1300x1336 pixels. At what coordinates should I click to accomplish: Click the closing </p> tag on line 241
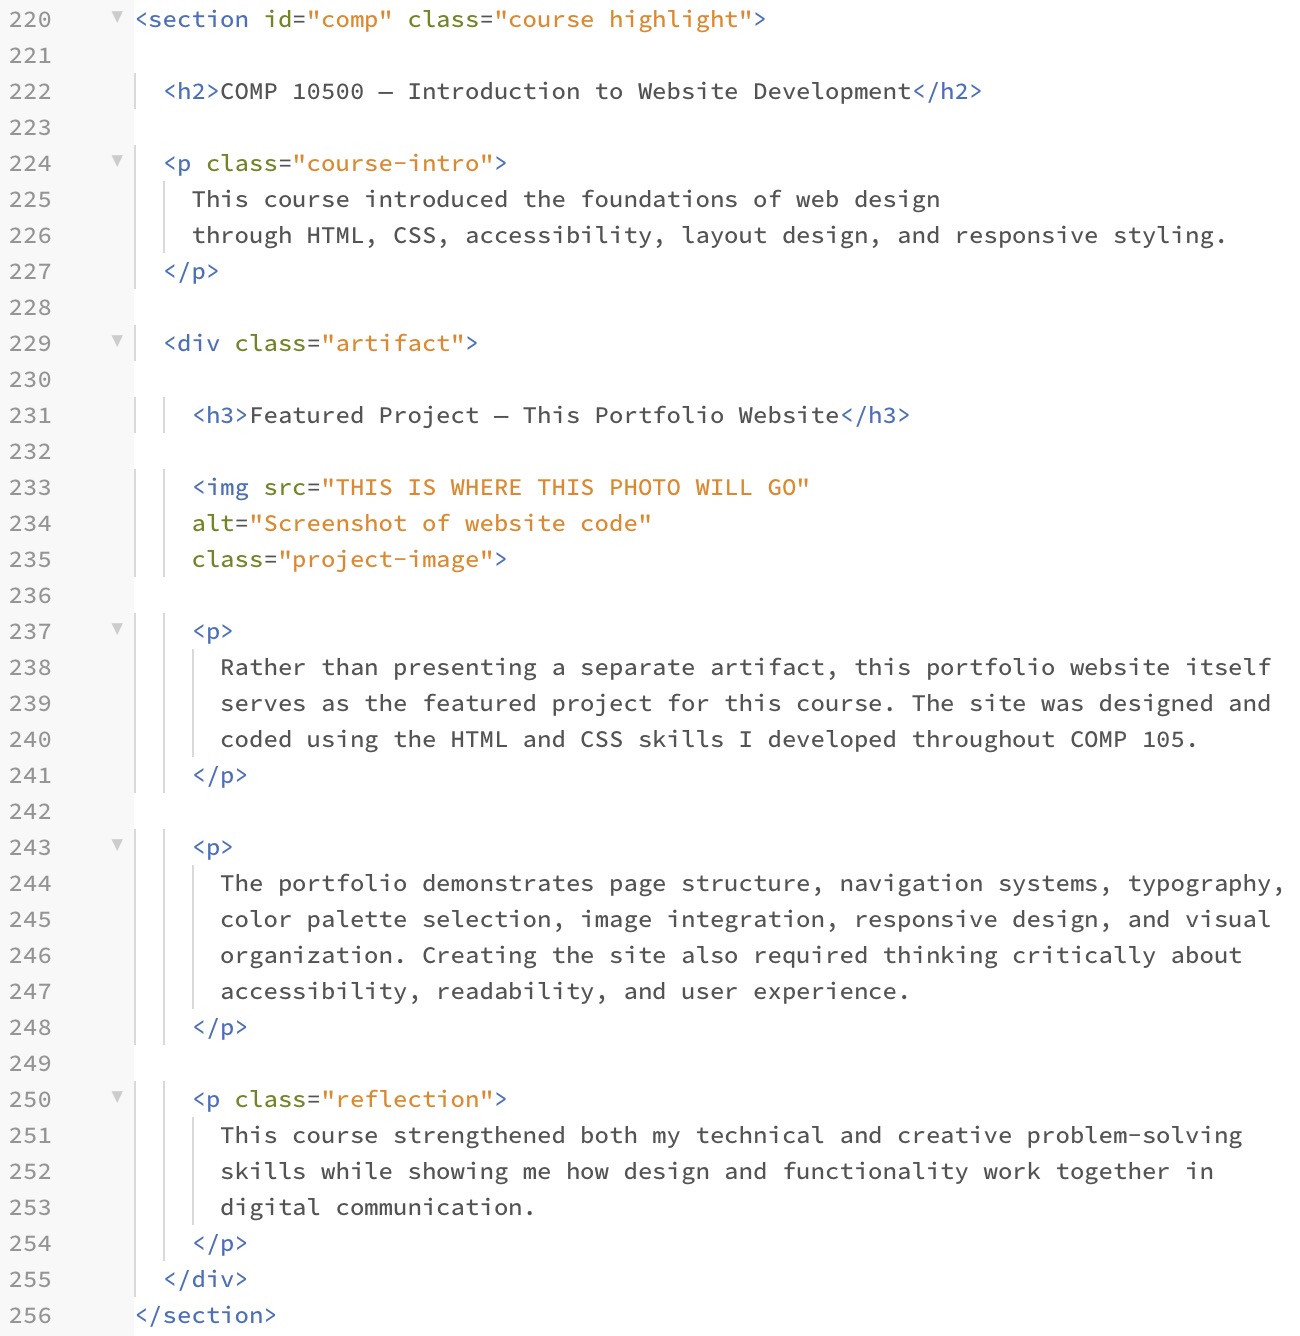coord(220,776)
